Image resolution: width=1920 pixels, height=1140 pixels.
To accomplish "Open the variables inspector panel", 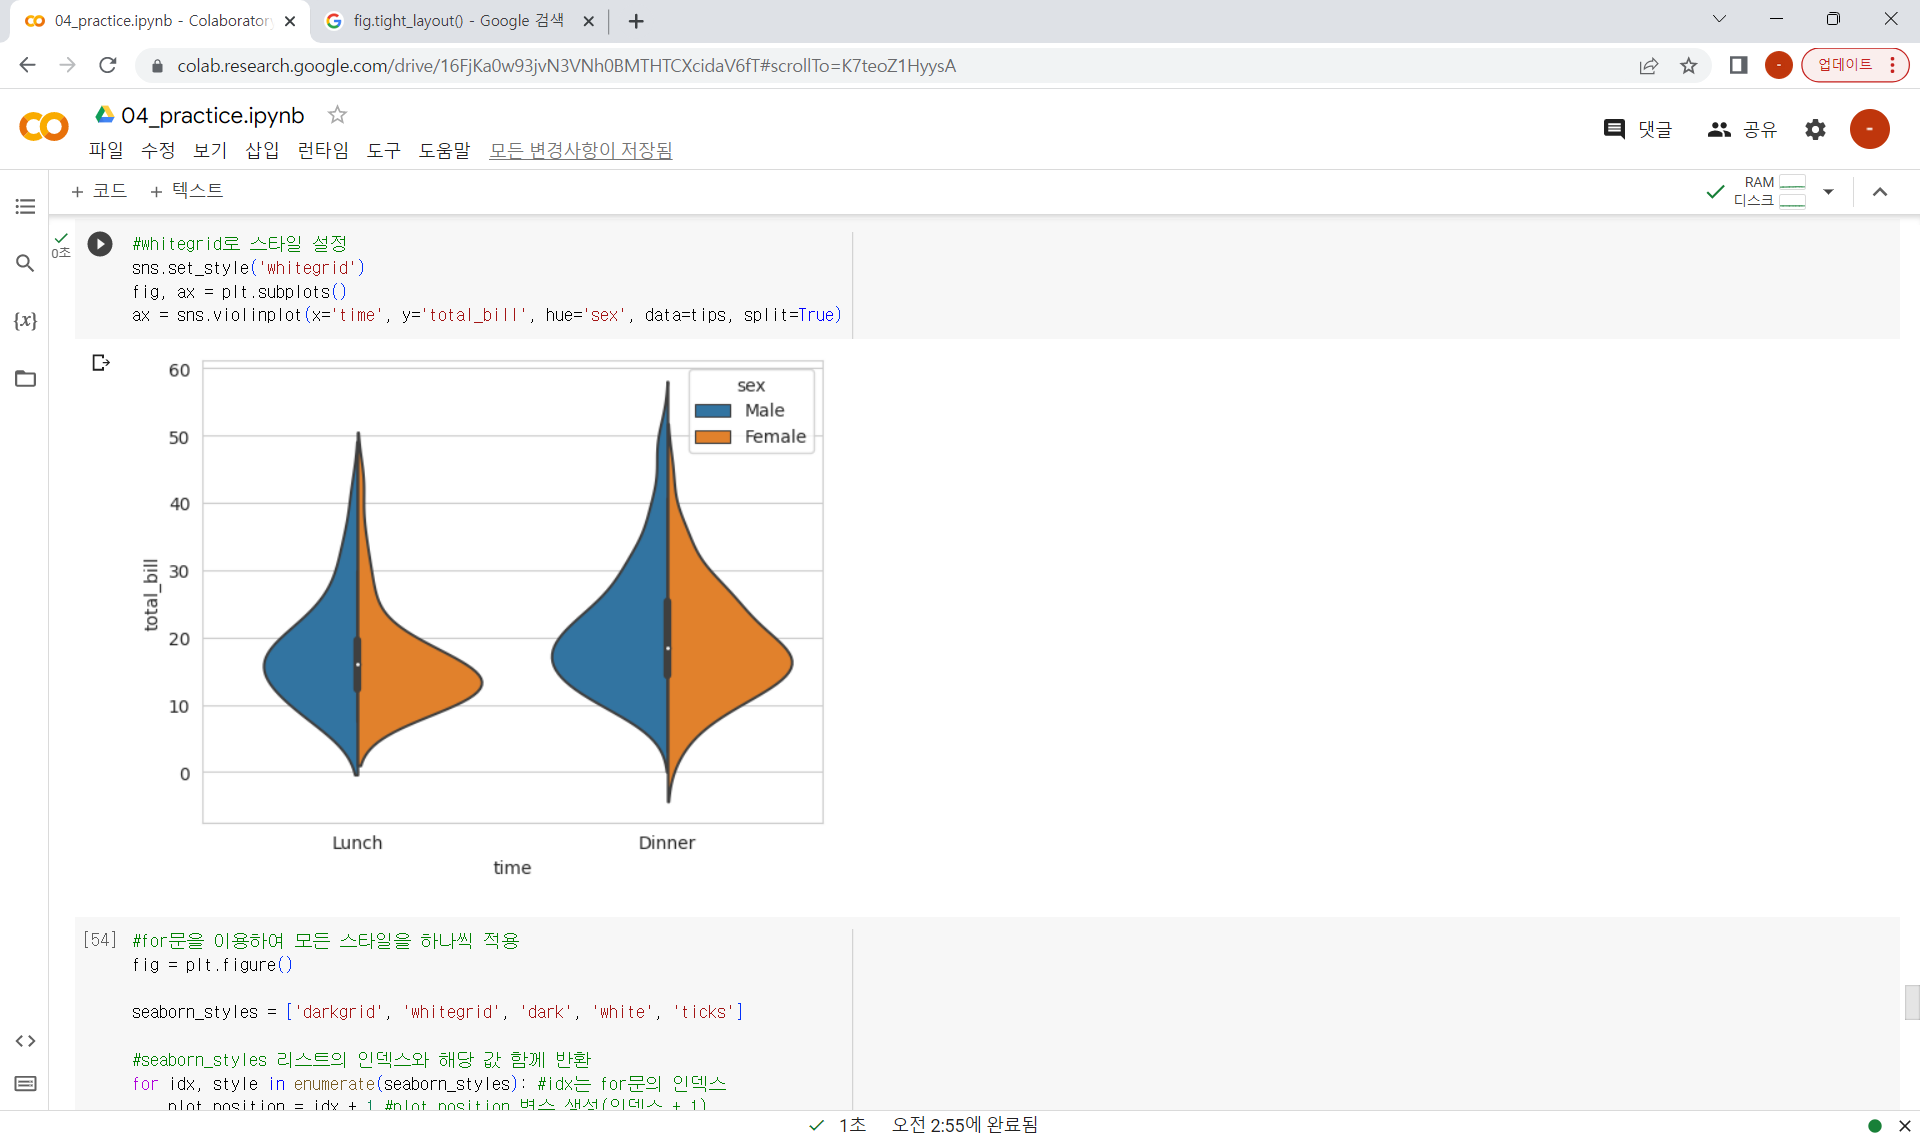I will 25,321.
